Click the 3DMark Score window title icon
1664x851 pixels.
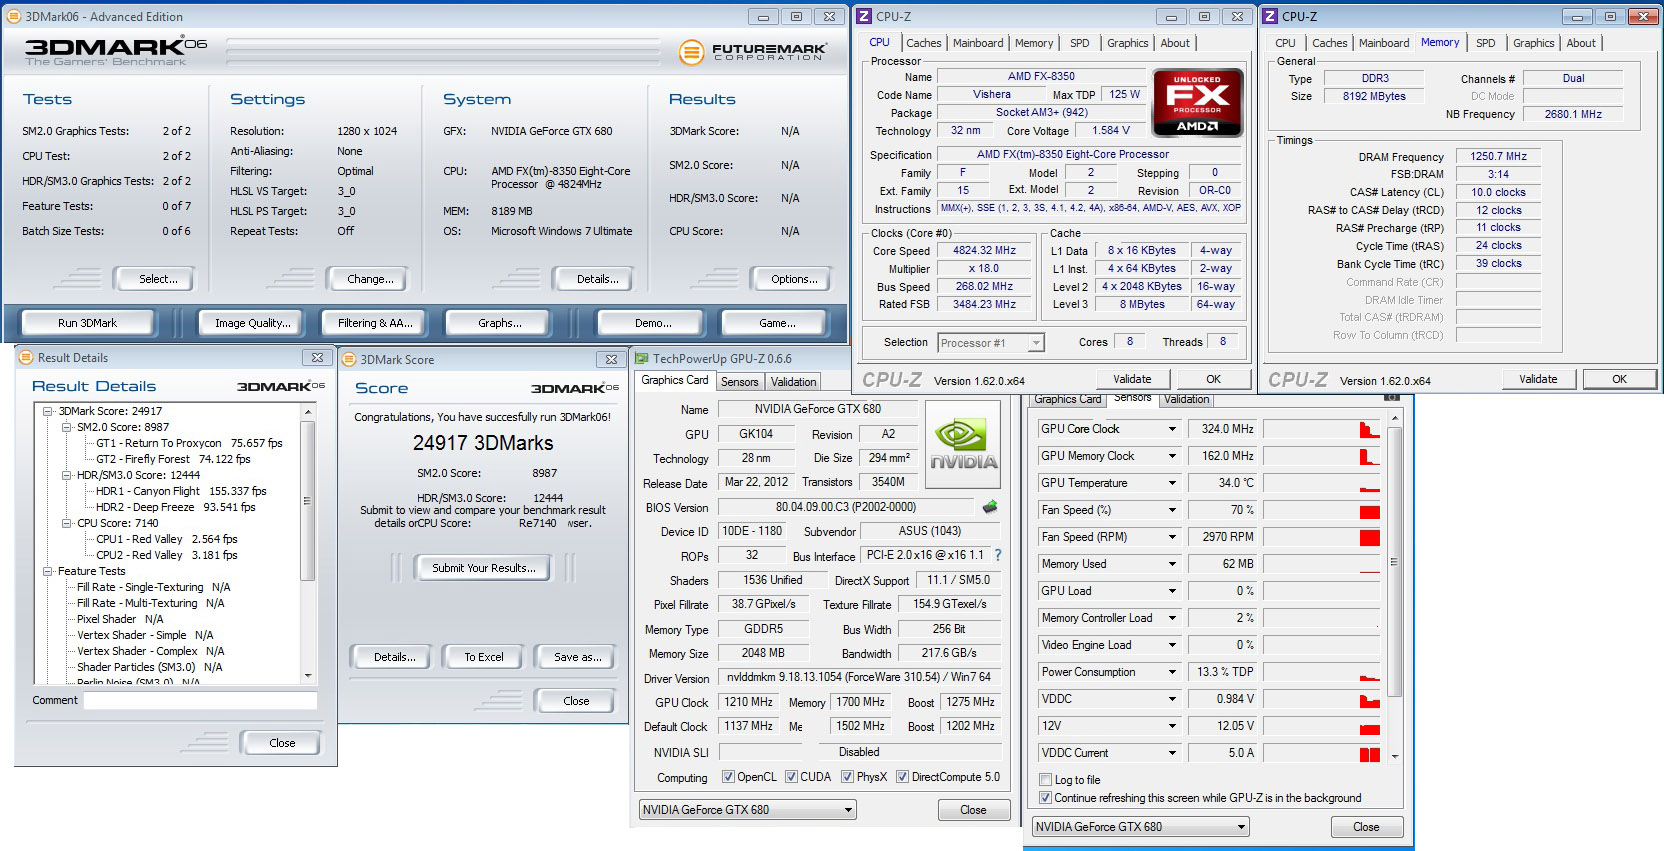[x=349, y=359]
